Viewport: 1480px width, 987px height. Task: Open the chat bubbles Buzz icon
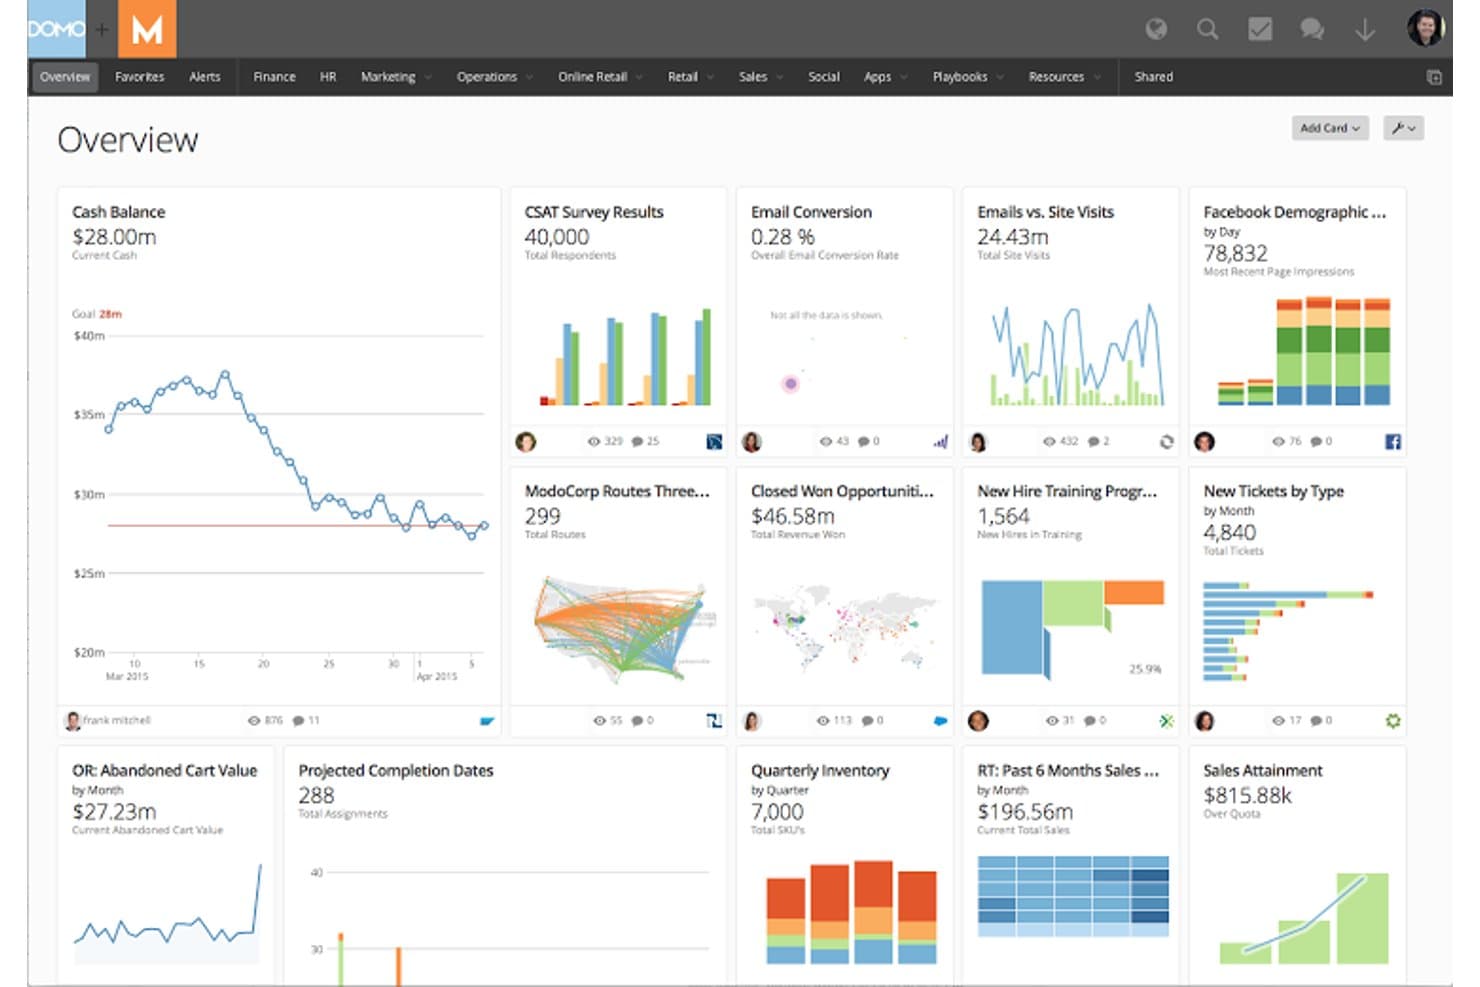point(1312,30)
